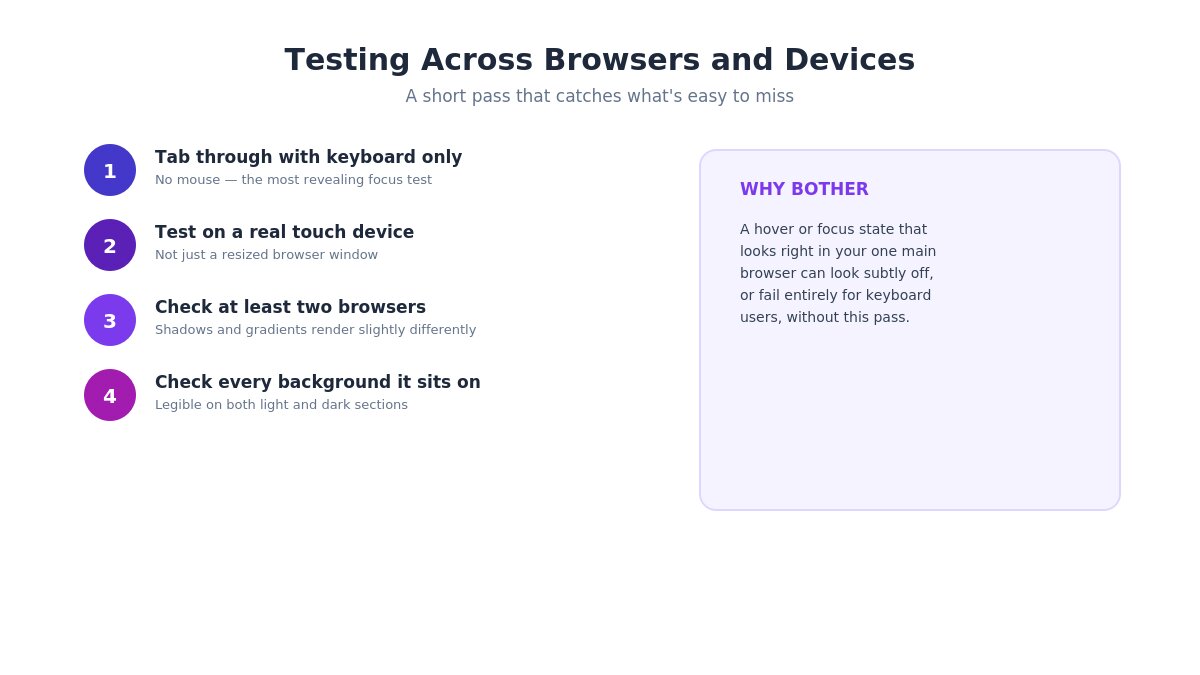Select the 'Tab through with keyboard only' heading
The width and height of the screenshot is (1200, 675).
[x=308, y=157]
